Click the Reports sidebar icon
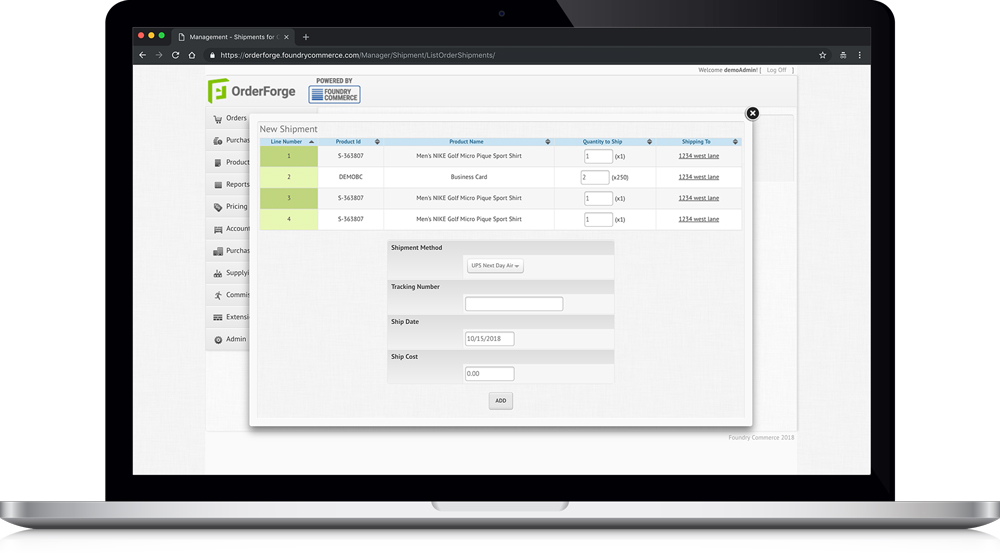 click(217, 185)
